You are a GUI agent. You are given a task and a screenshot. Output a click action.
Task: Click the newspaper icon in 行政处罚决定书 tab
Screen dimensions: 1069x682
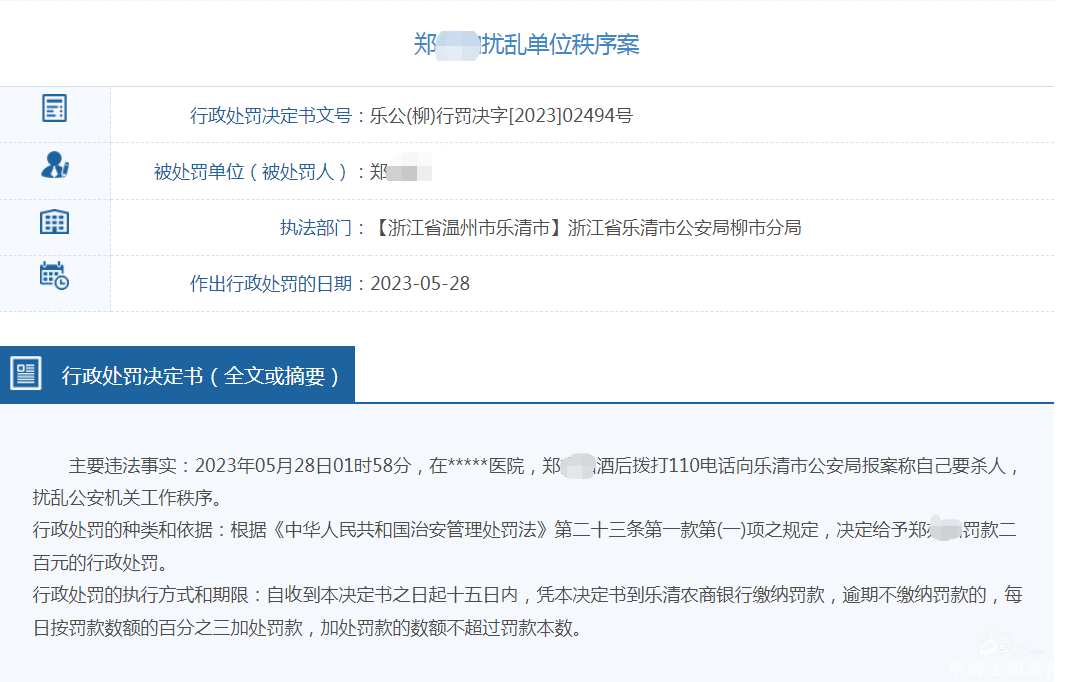(26, 373)
